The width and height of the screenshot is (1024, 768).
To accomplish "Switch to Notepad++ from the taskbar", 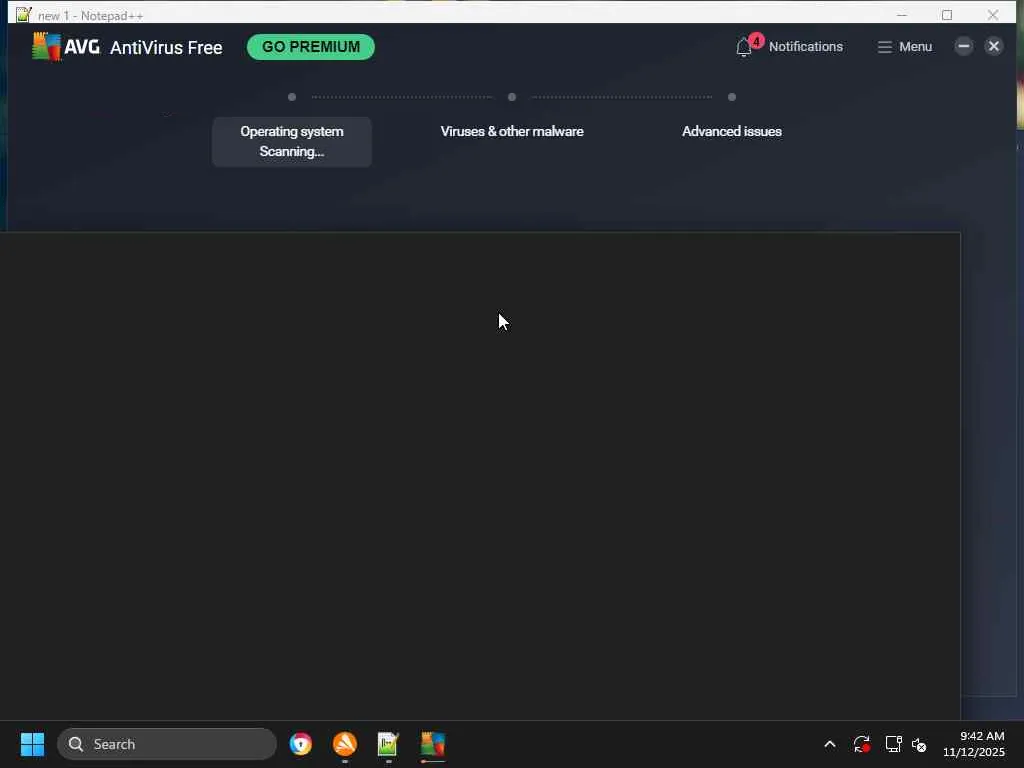I will tap(388, 744).
